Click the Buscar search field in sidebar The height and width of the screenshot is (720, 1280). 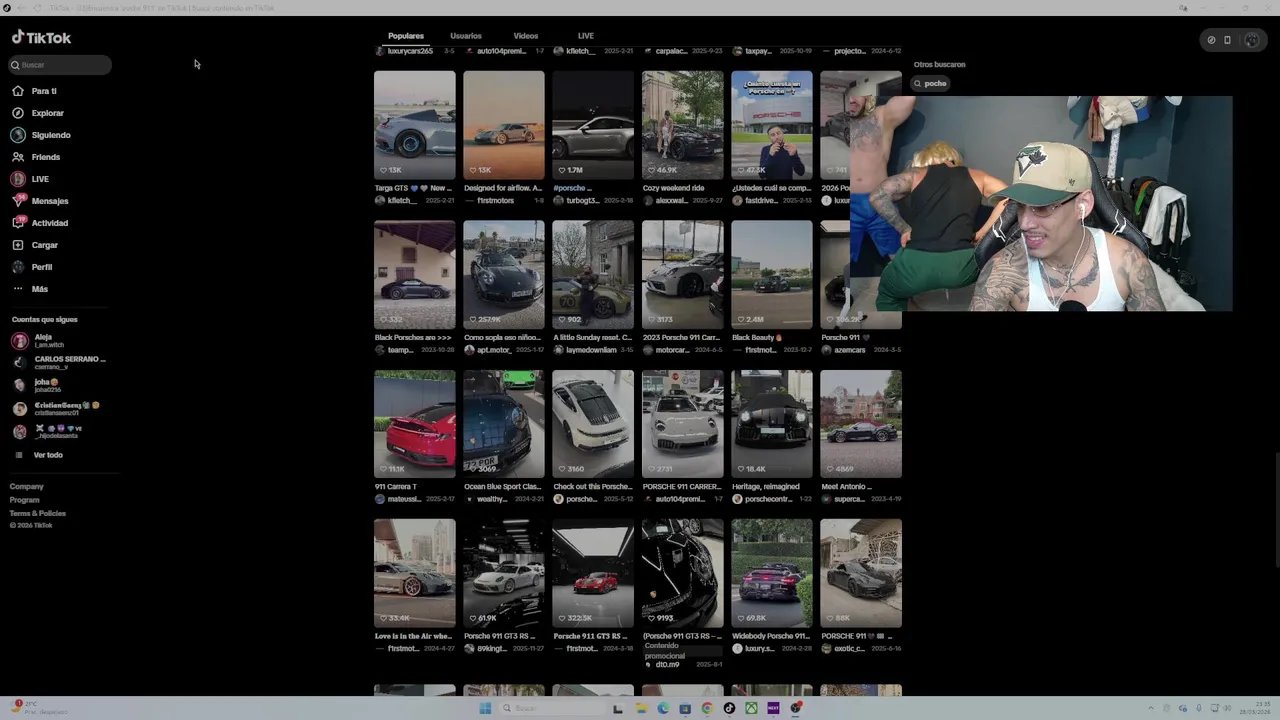click(60, 65)
